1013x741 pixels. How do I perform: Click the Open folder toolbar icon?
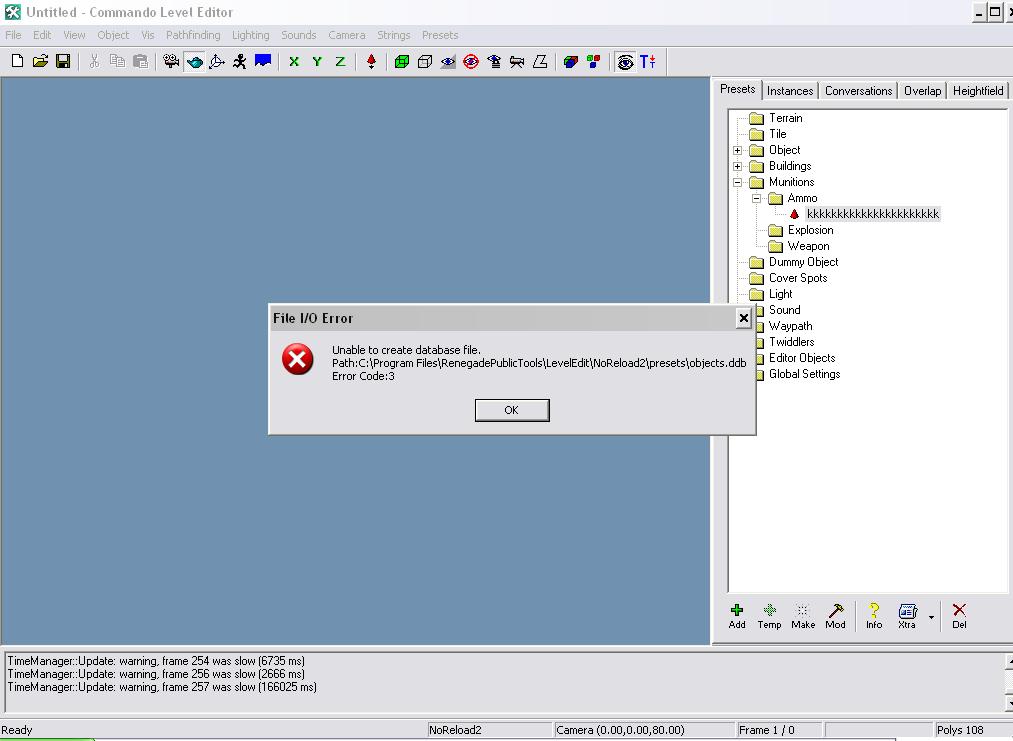tap(40, 61)
